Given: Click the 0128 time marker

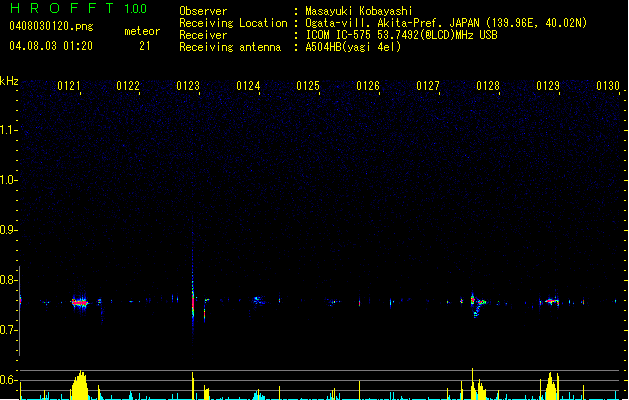Looking at the screenshot, I should click(488, 86).
